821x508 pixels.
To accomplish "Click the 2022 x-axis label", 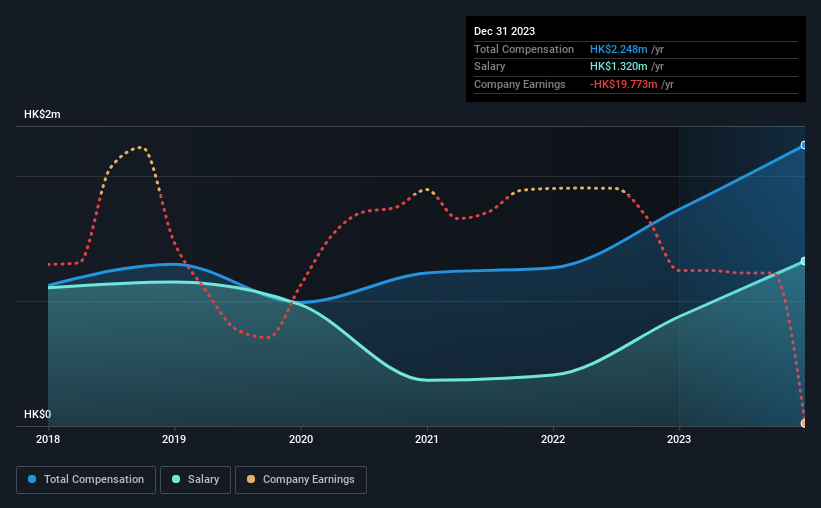I will click(x=553, y=439).
